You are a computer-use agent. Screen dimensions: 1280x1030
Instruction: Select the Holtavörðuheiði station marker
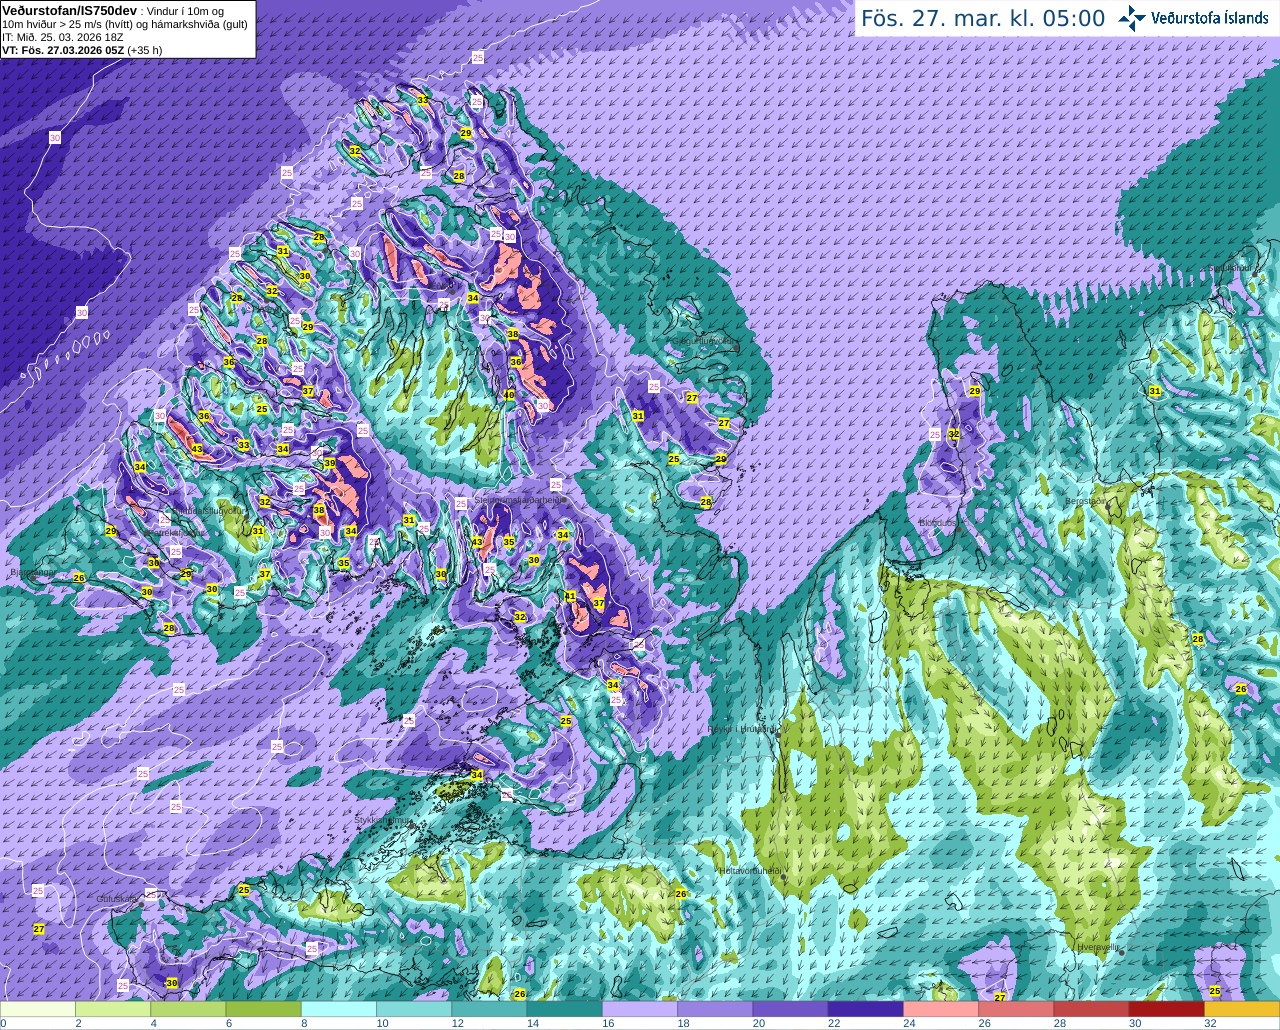[x=783, y=877]
